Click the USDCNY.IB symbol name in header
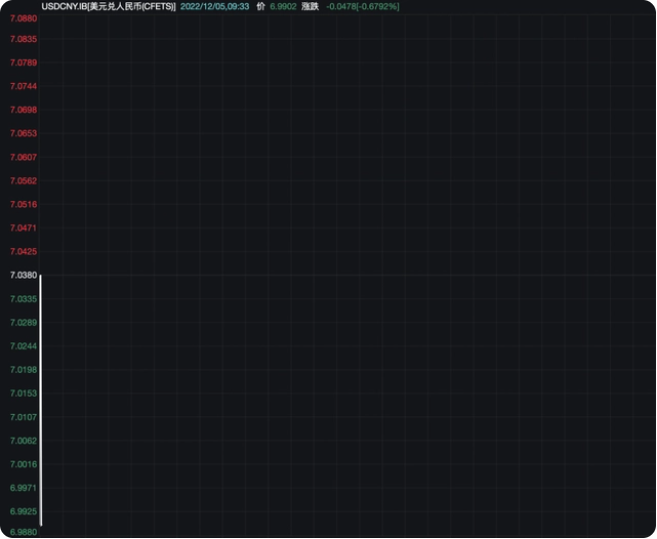The image size is (657, 539). pyautogui.click(x=107, y=6)
